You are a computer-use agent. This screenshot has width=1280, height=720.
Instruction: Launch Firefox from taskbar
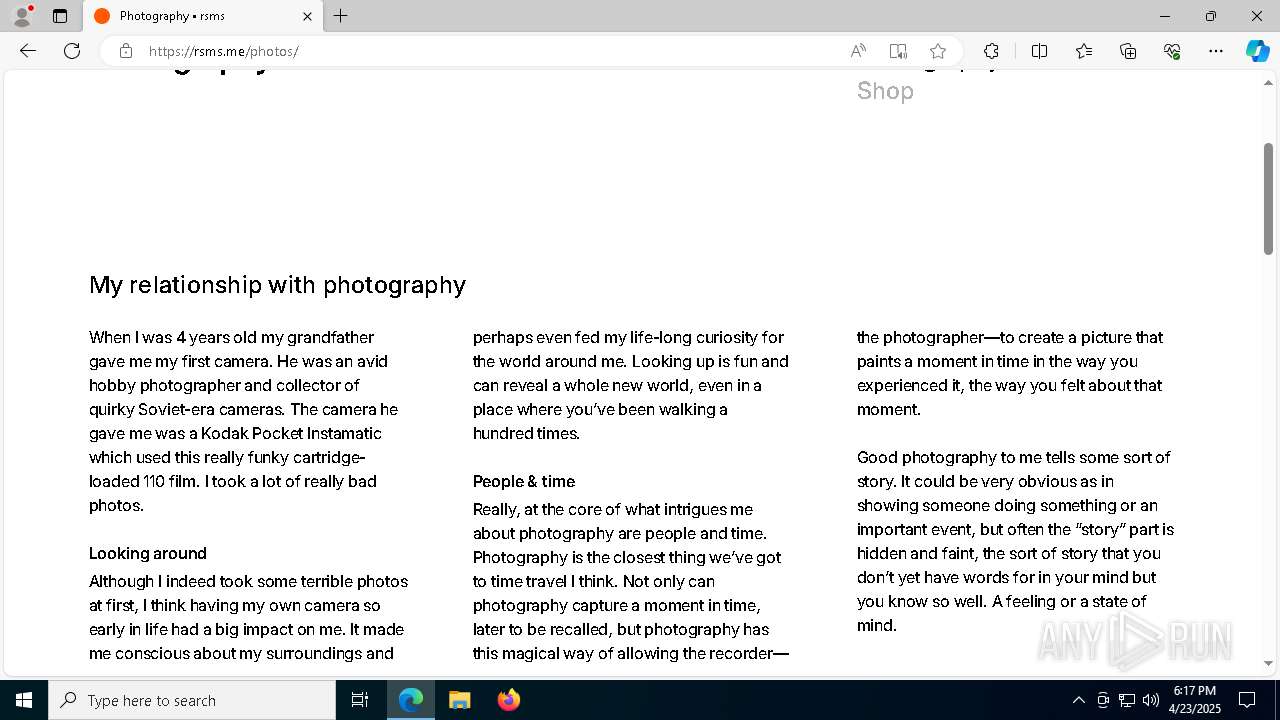[508, 700]
